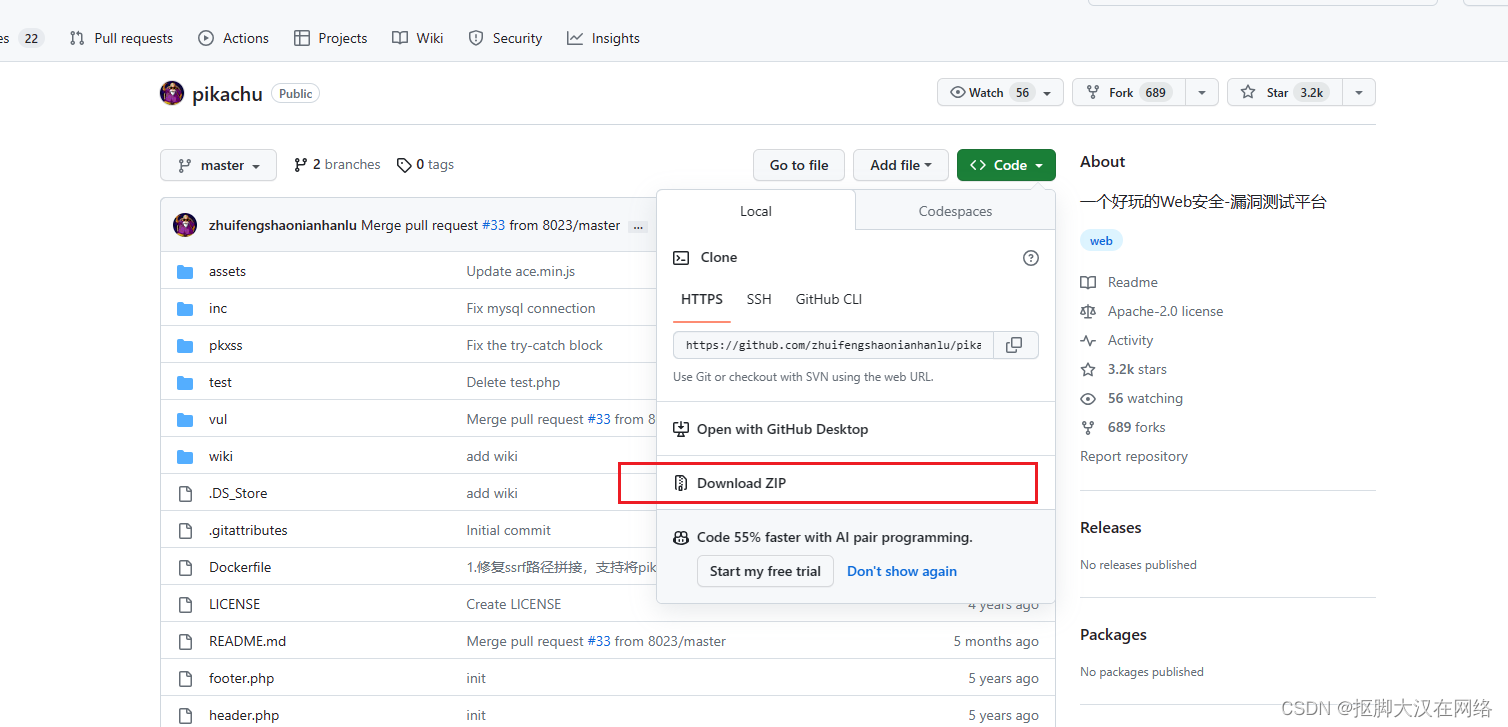Expand the Fork options dropdown arrow

(1202, 92)
